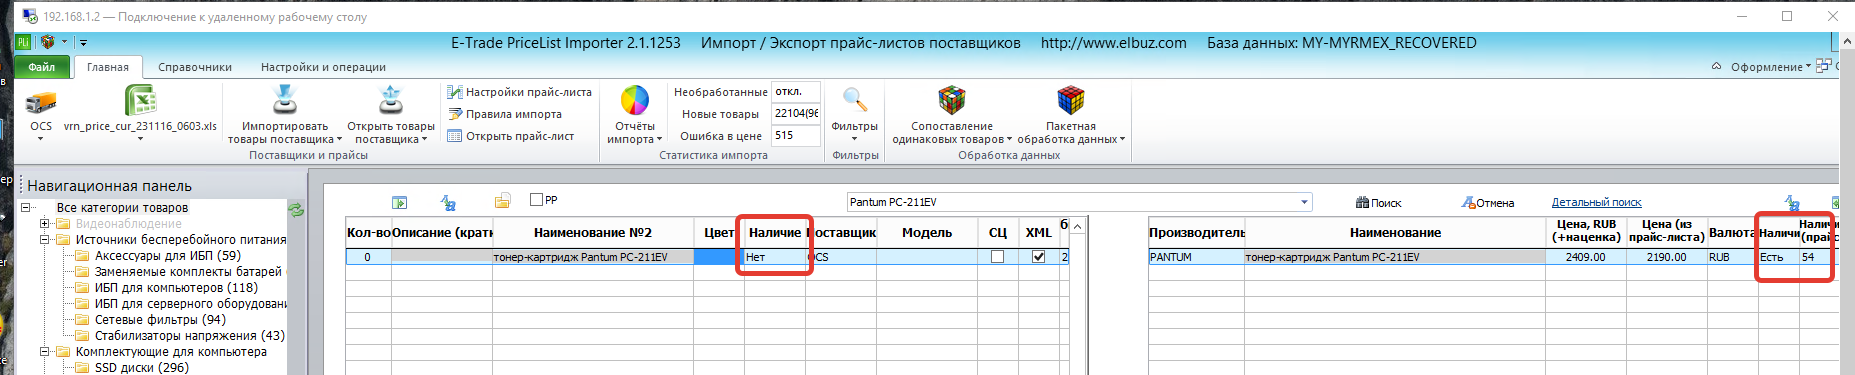Image resolution: width=1855 pixels, height=375 pixels.
Task: Open the OCS supplier dropdown arrow
Action: [x=41, y=139]
